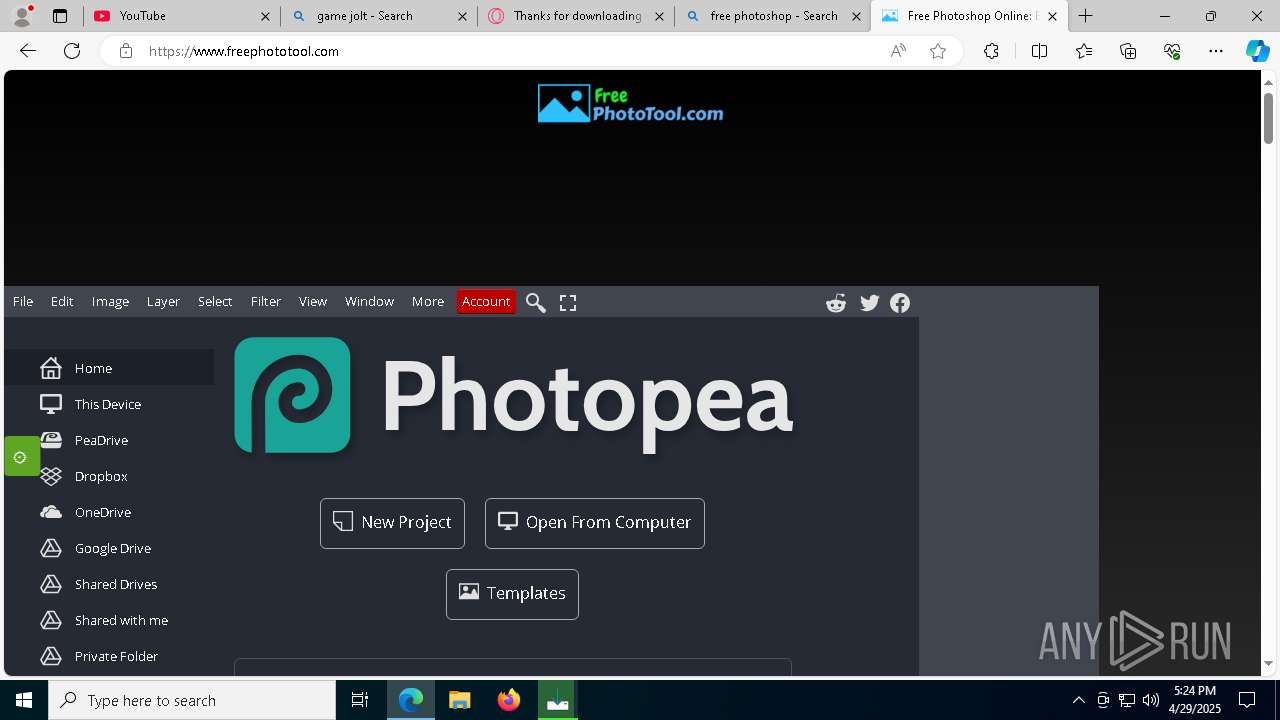The width and height of the screenshot is (1280, 720).
Task: Open OneDrive storage in sidebar
Action: click(x=110, y=512)
